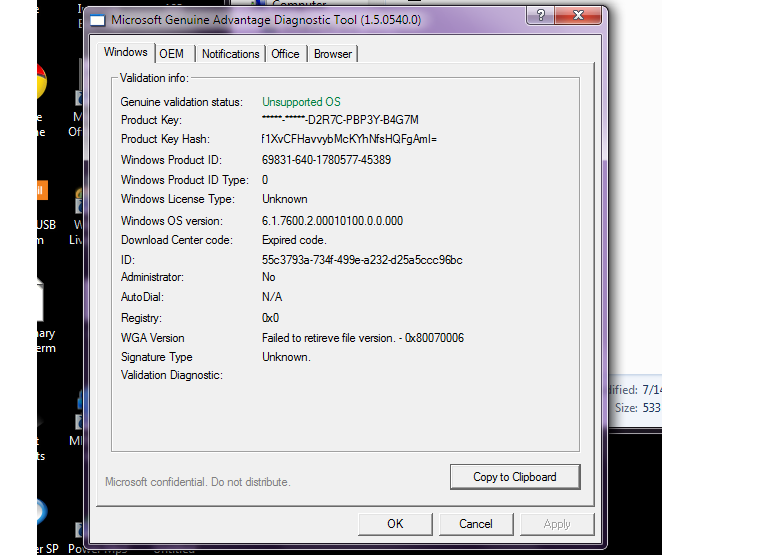This screenshot has width=768, height=557.
Task: Open the Notifications tab
Action: tap(230, 54)
